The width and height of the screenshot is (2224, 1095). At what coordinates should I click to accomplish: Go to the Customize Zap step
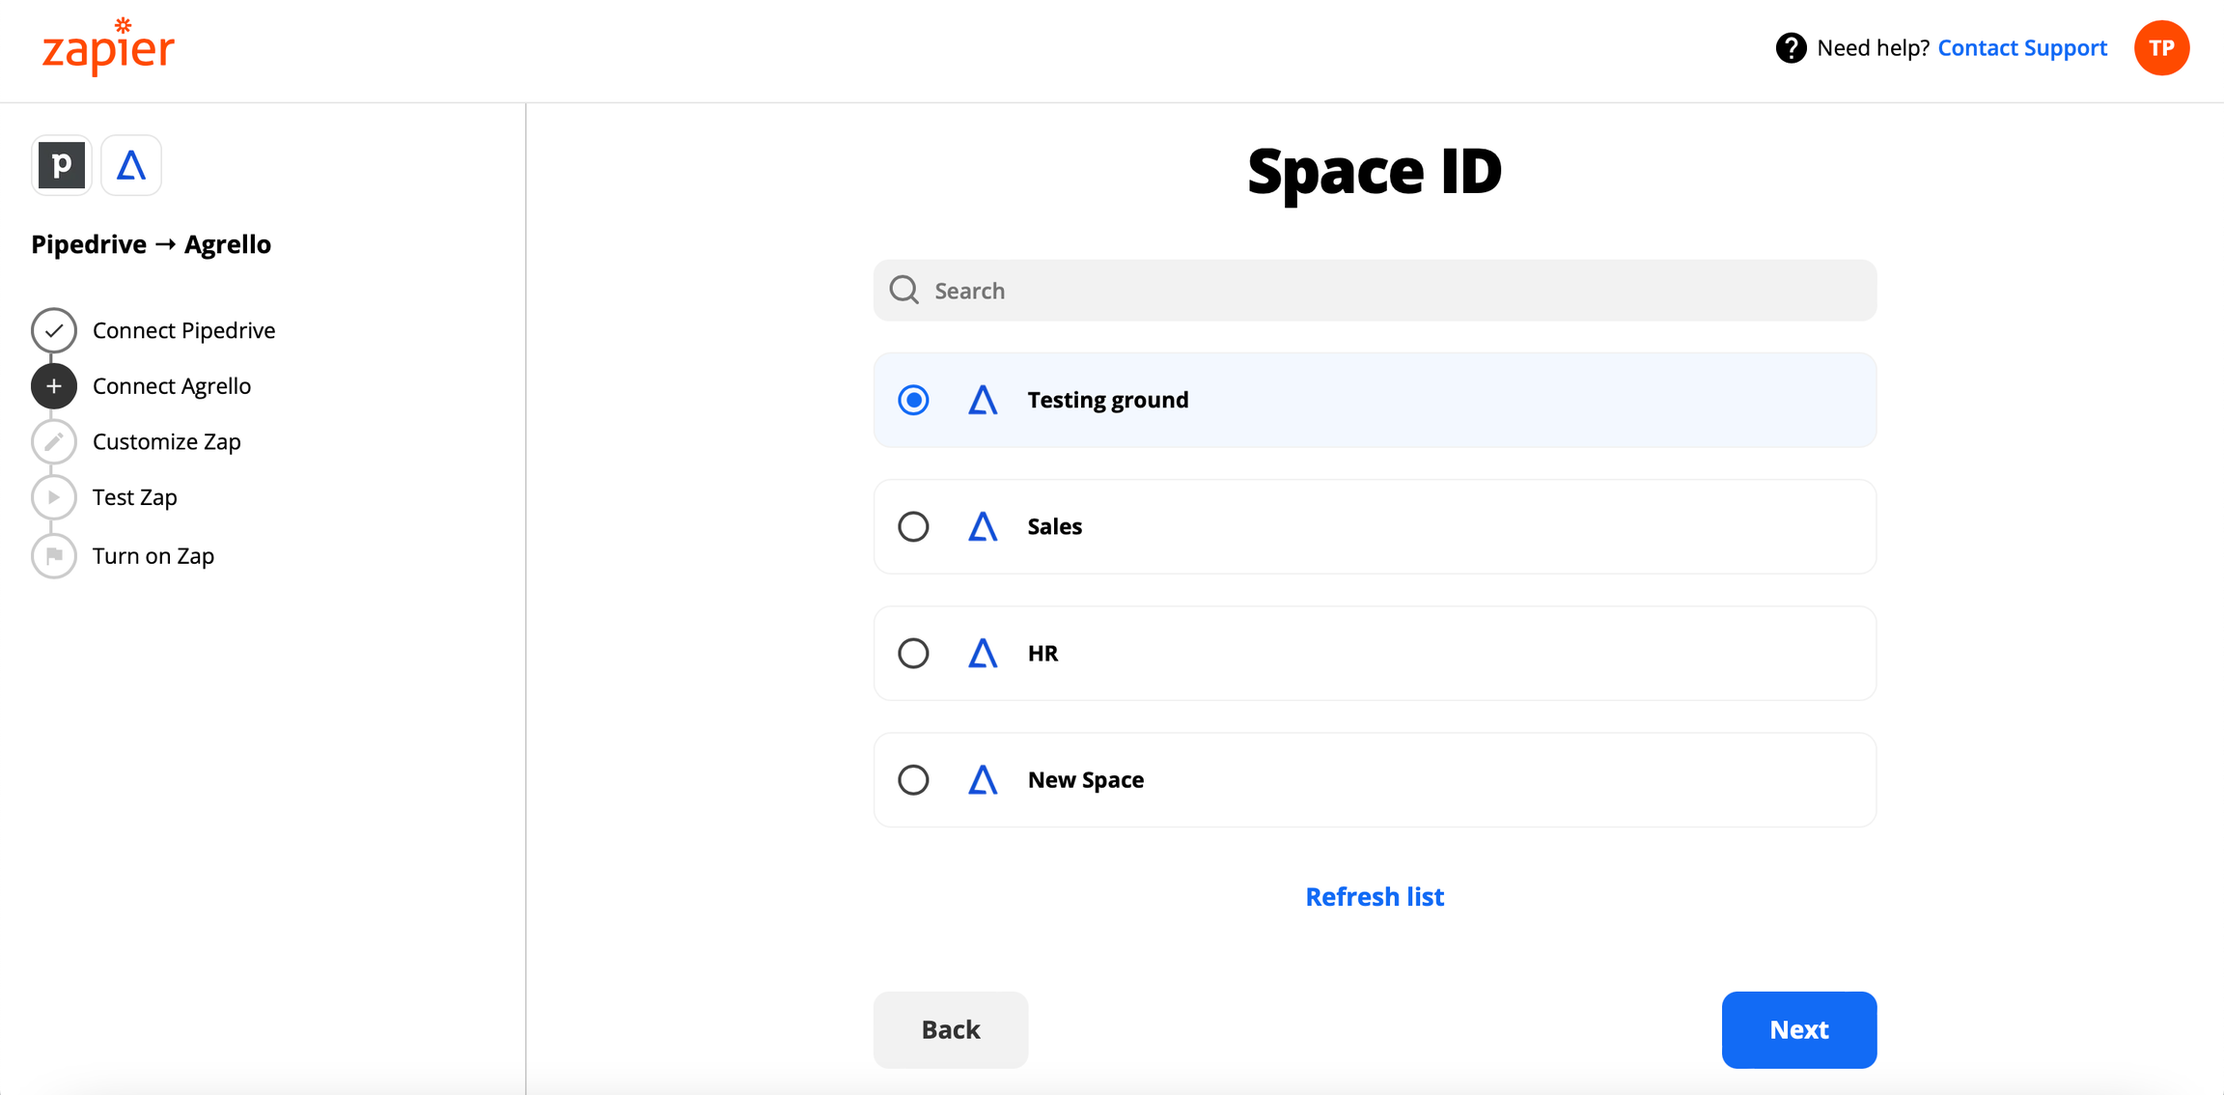167,442
